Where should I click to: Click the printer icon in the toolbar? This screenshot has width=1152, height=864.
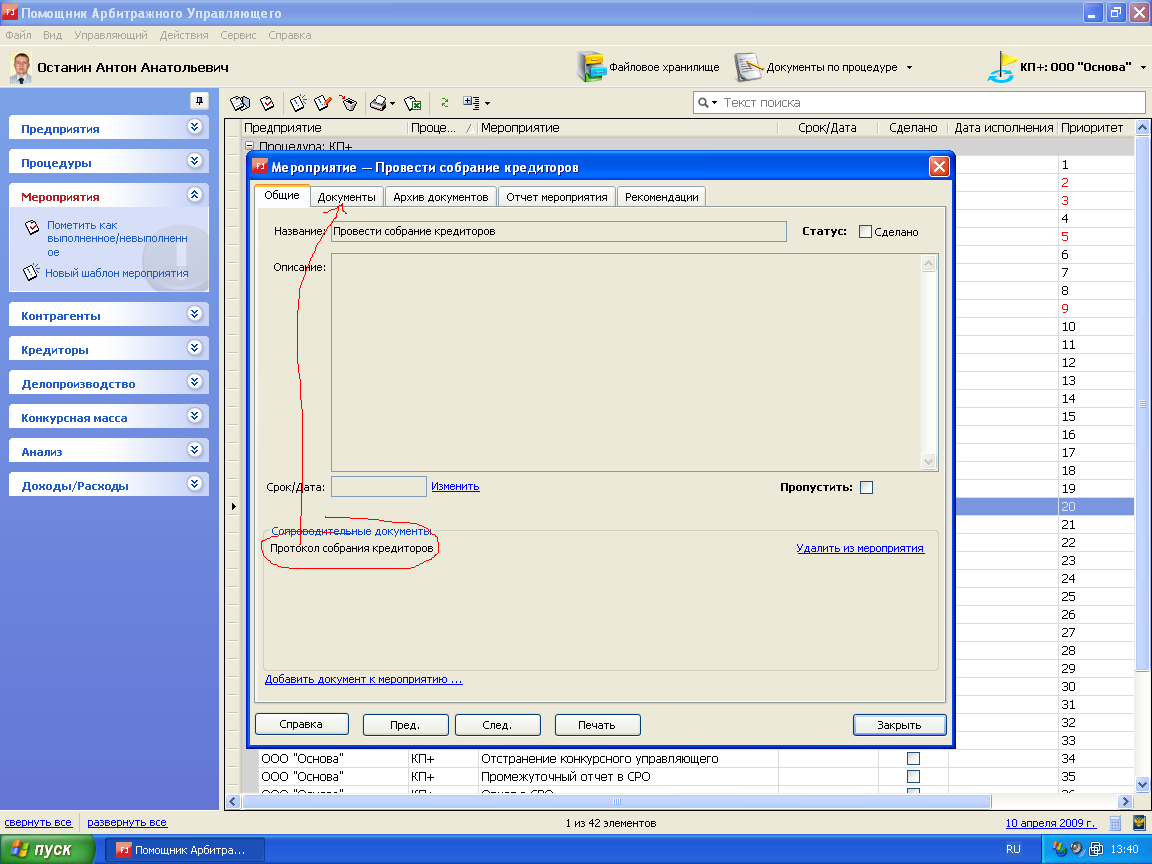378,104
